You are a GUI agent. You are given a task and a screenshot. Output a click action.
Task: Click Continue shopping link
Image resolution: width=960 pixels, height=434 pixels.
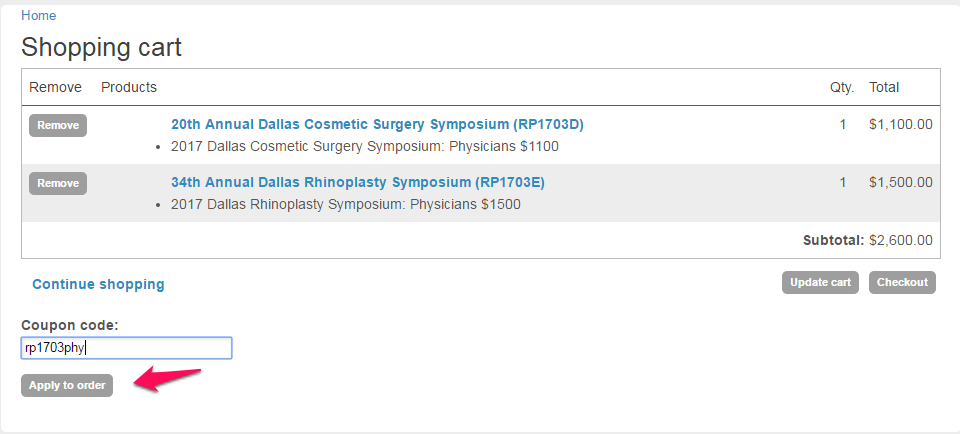pos(98,284)
